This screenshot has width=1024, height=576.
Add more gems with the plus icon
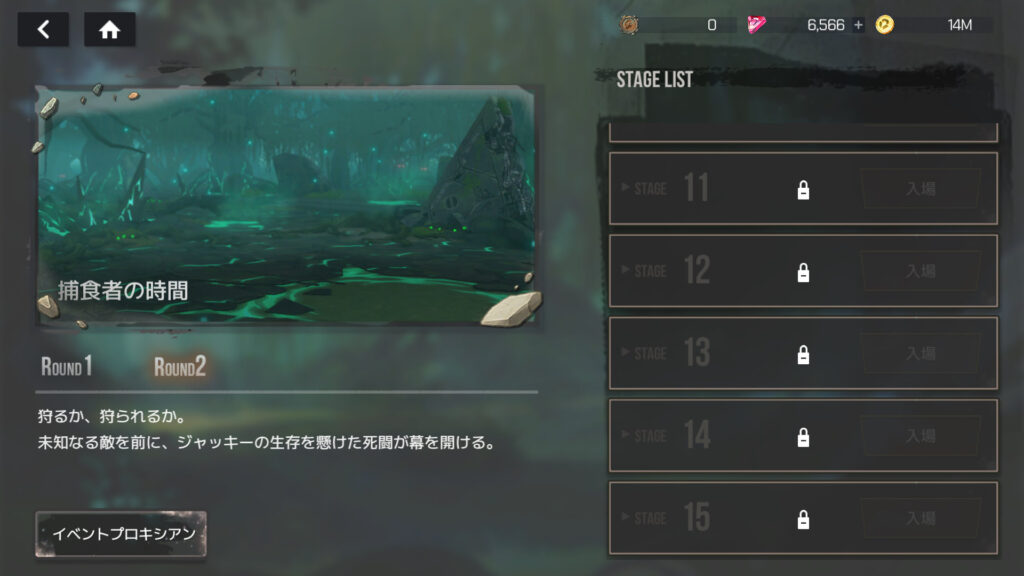click(x=858, y=25)
